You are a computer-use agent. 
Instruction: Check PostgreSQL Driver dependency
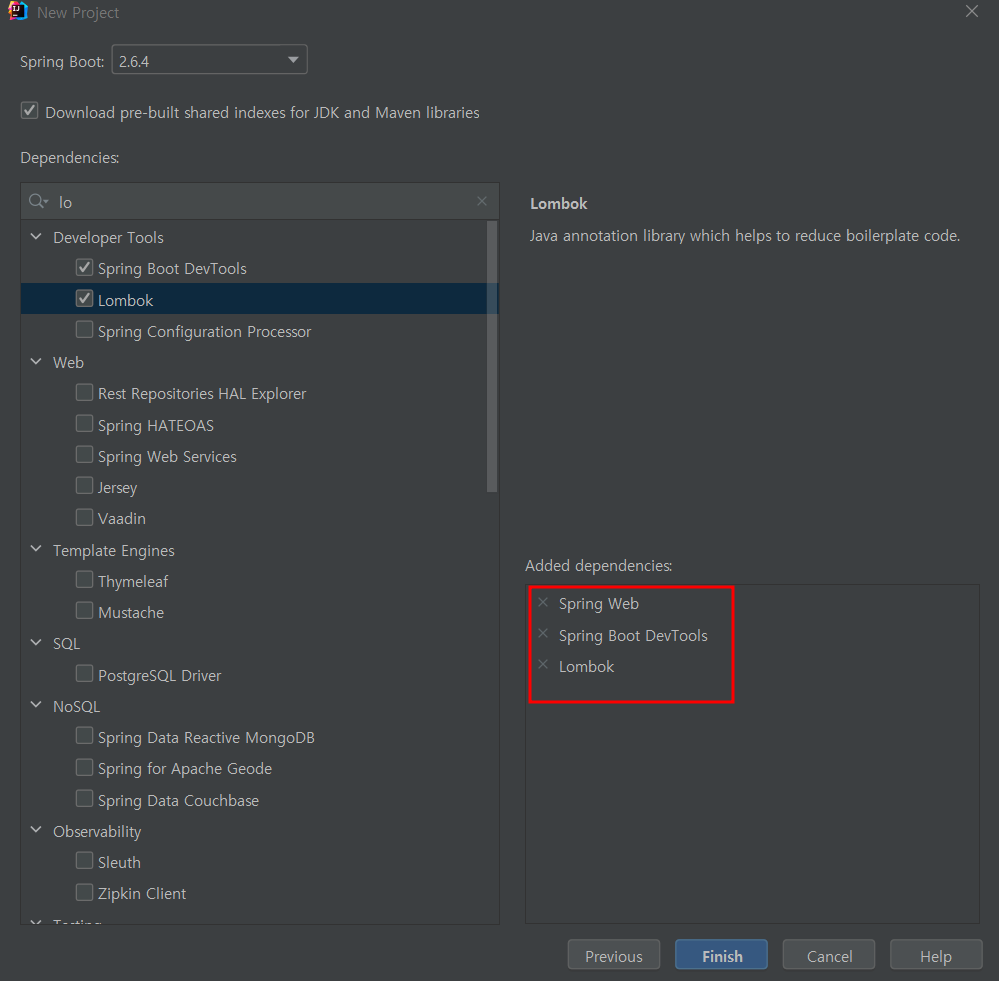point(84,673)
